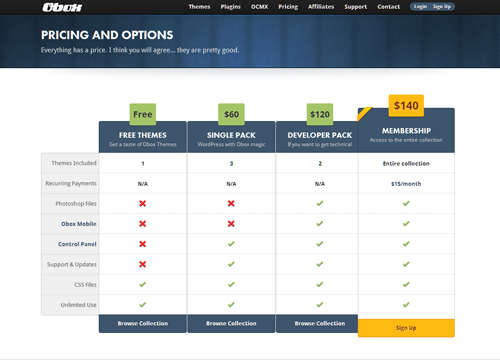The width and height of the screenshot is (500, 362).
Task: Click checkmark for CSS Files, Free Themes
Action: tap(143, 285)
